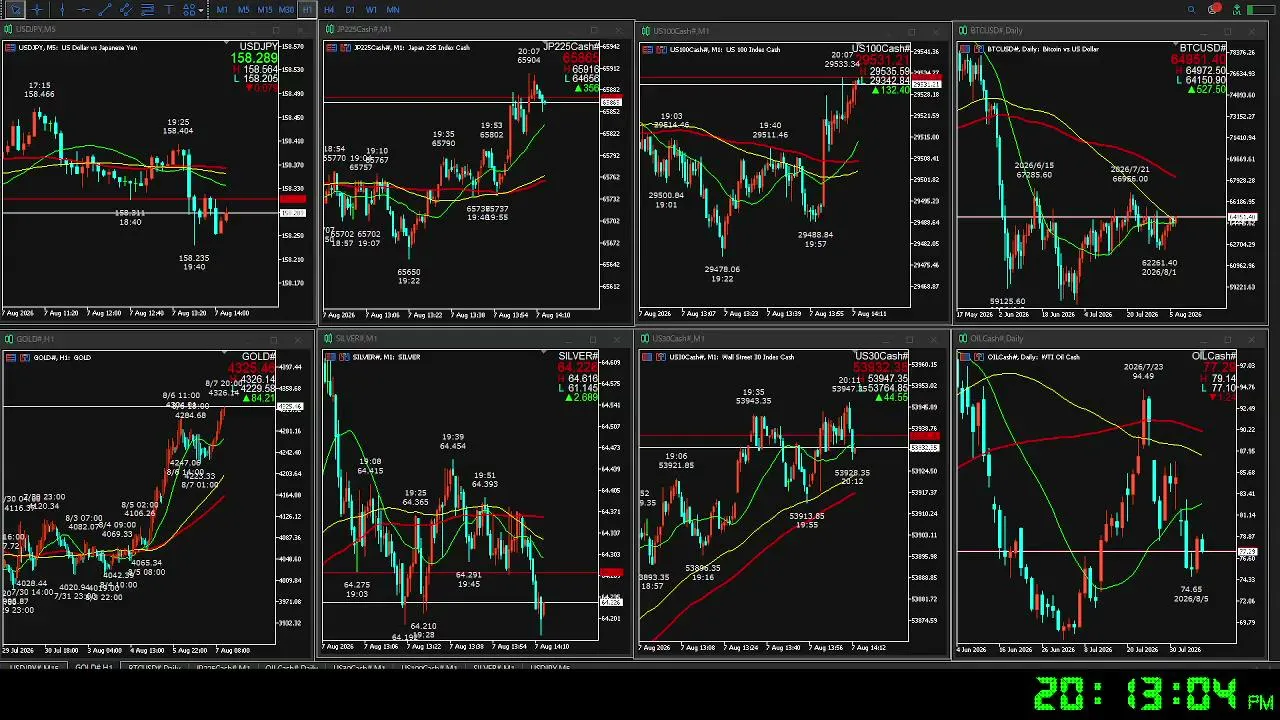Activate the crosshair tool
Screen dimensions: 1280x720
(x=38, y=9)
